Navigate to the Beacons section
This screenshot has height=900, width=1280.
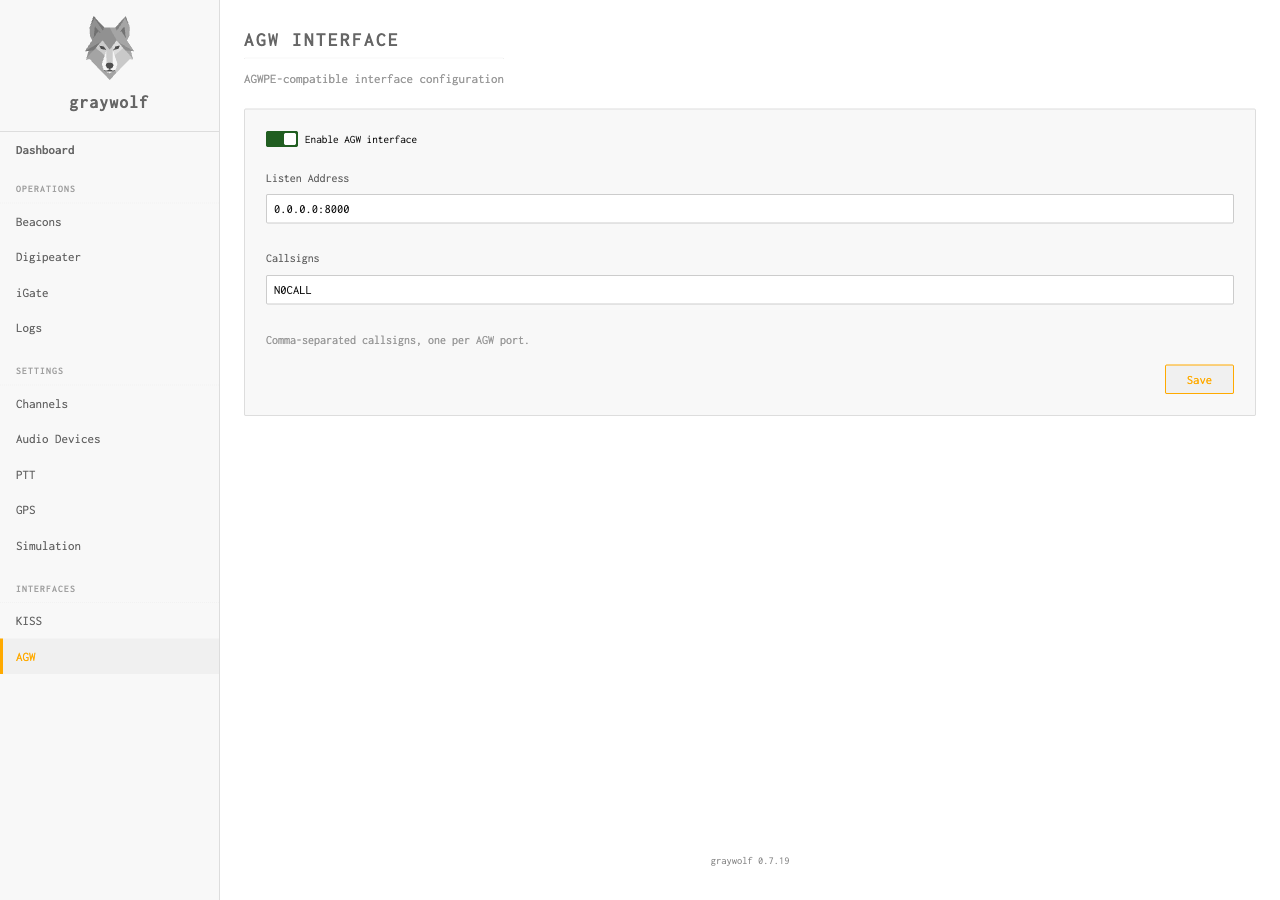tap(38, 221)
